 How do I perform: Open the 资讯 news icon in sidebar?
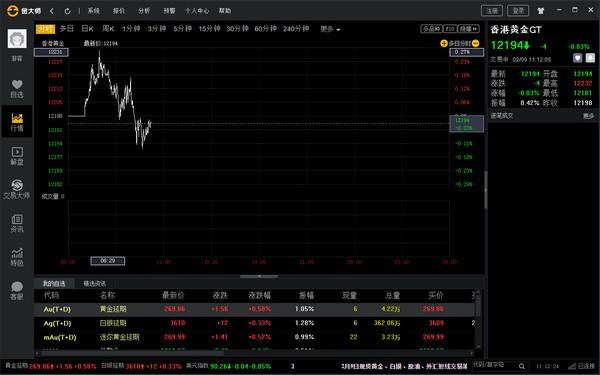(17, 223)
